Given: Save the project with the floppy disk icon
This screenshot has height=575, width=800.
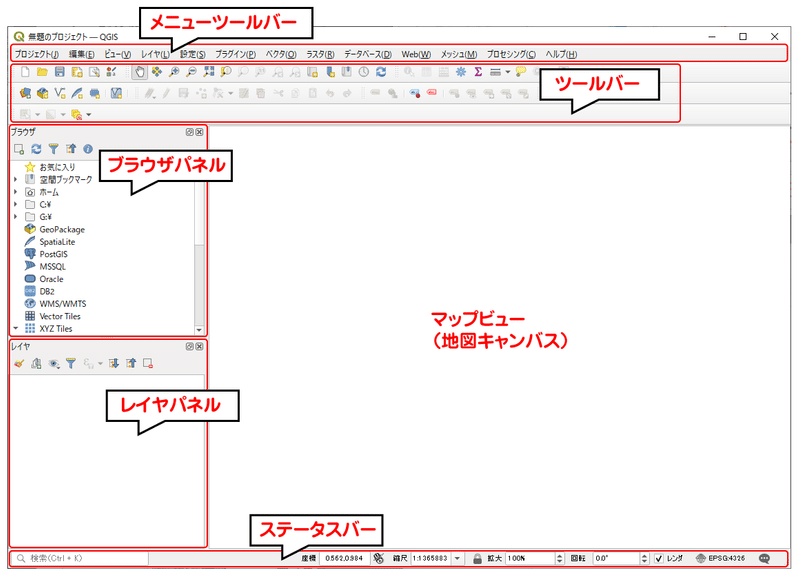Looking at the screenshot, I should [60, 72].
